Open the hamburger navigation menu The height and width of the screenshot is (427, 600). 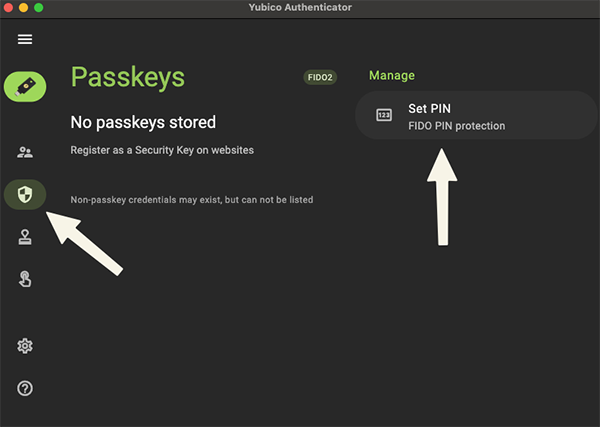click(25, 39)
